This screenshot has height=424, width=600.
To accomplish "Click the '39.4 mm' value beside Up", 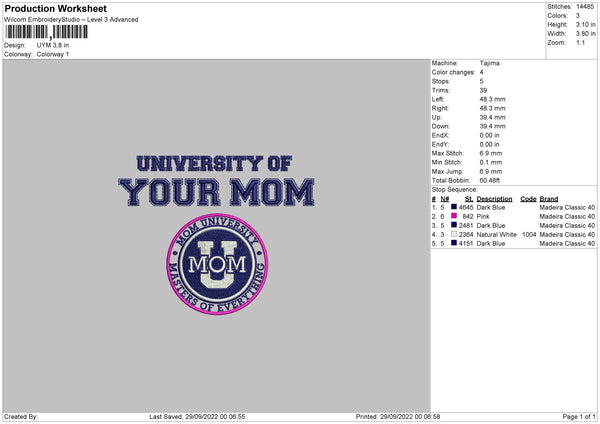I will coord(492,117).
